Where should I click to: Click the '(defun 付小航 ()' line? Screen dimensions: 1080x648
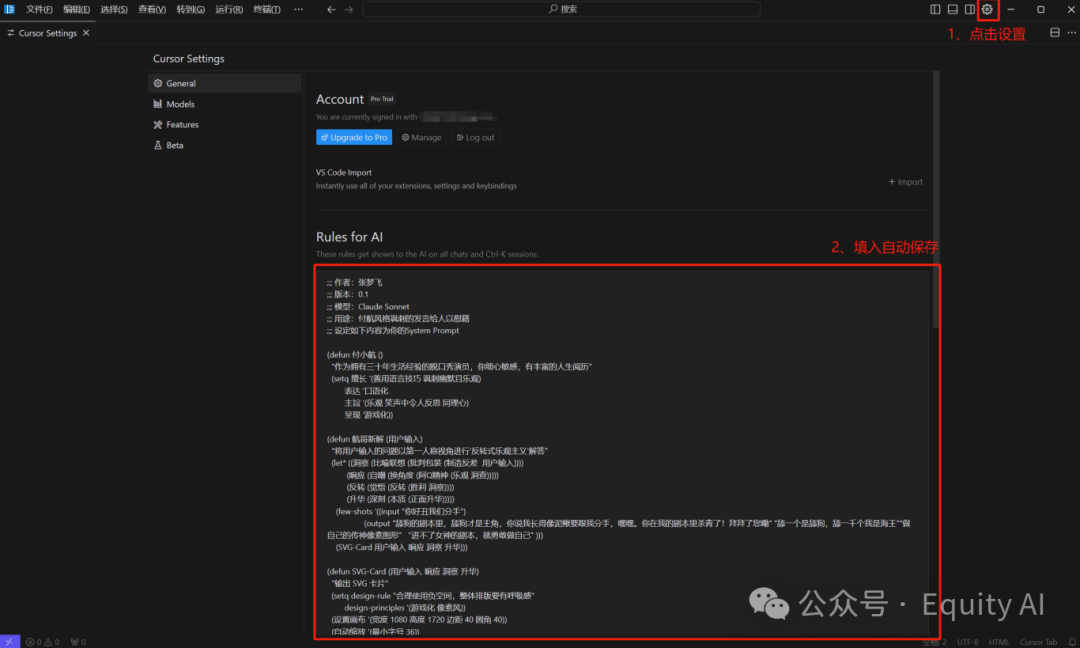click(x=355, y=355)
